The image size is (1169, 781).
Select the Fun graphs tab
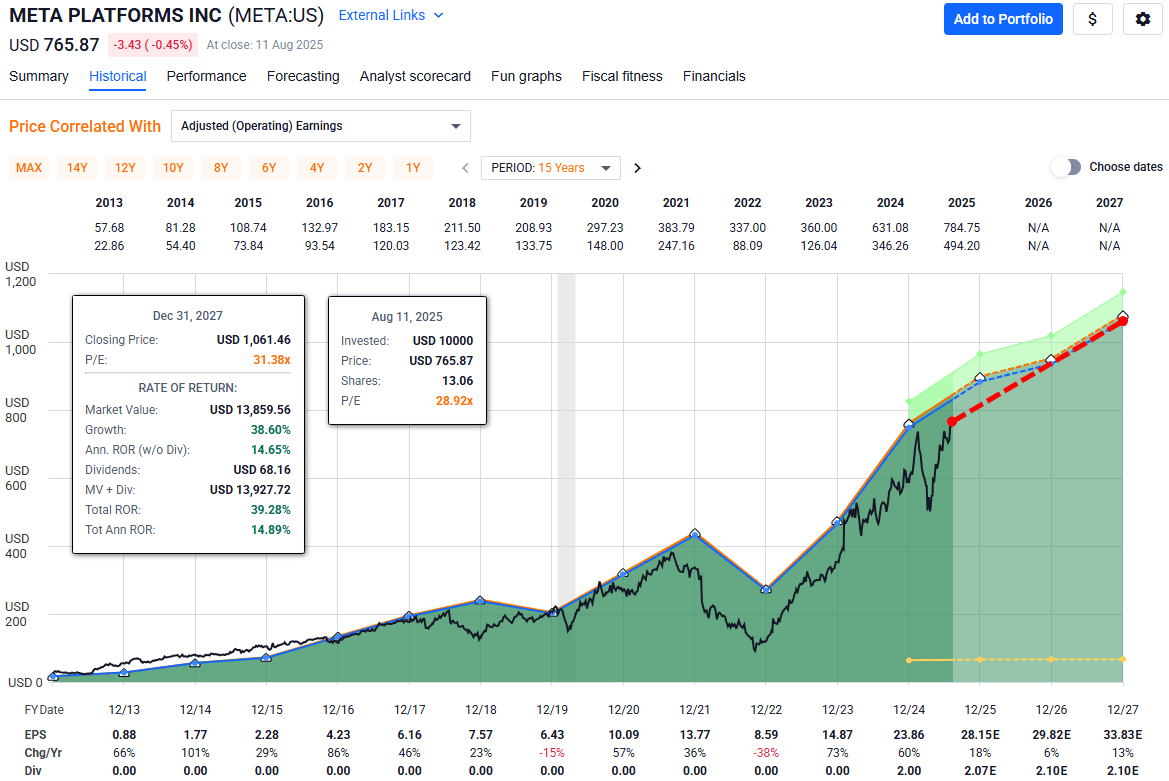[526, 76]
